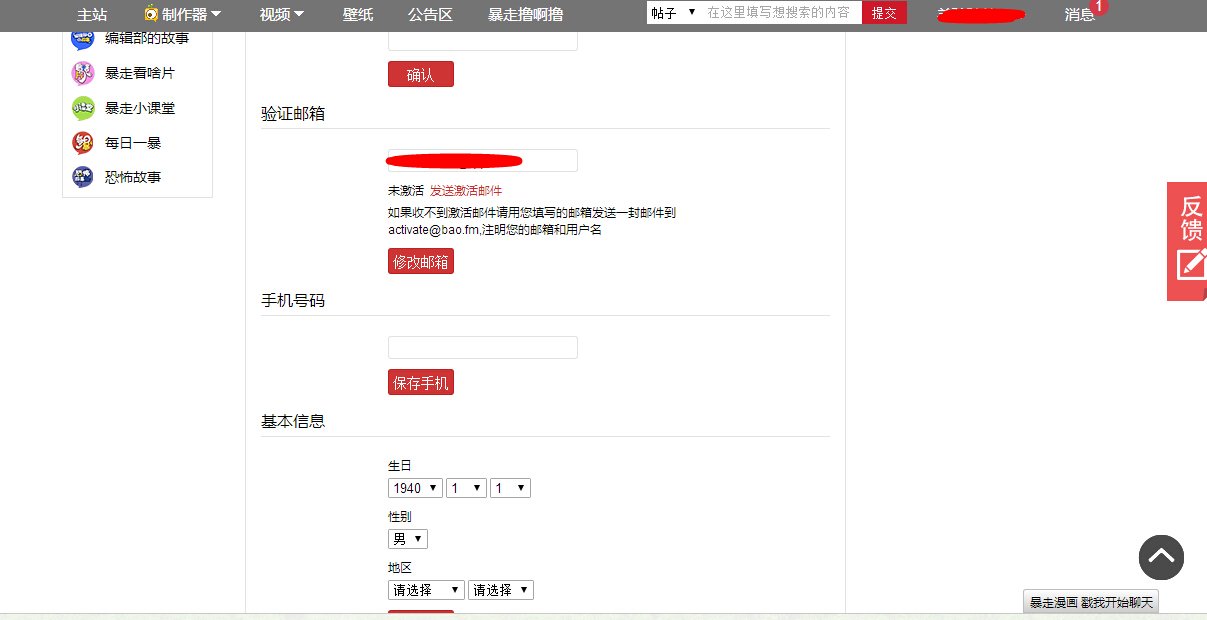Click the phone number input field
1207x620 pixels.
(482, 347)
